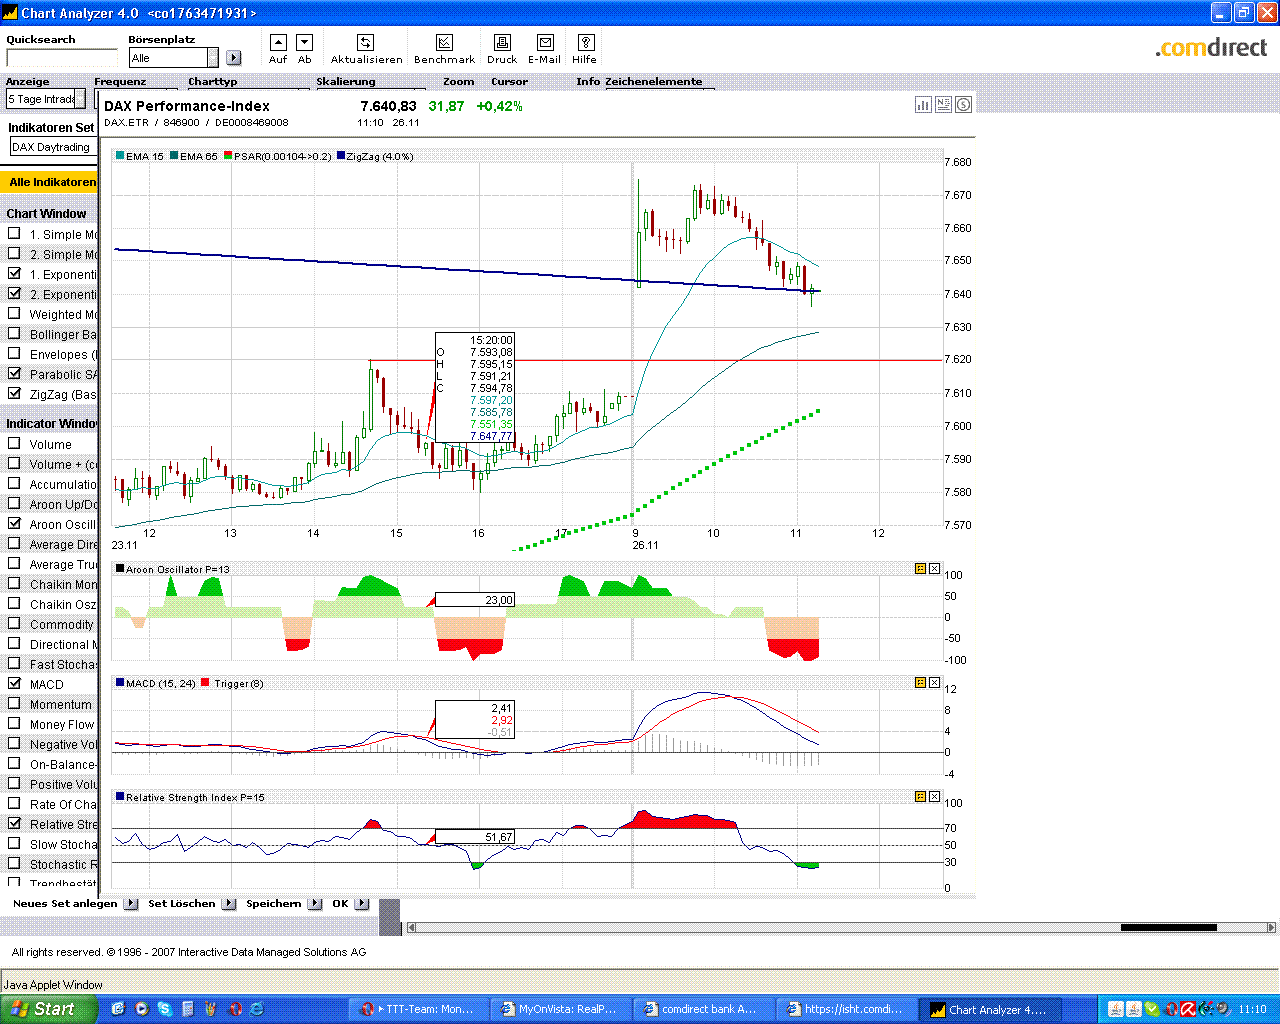Close the MACD indicator panel
Screen dimensions: 1280x1024
click(x=934, y=683)
